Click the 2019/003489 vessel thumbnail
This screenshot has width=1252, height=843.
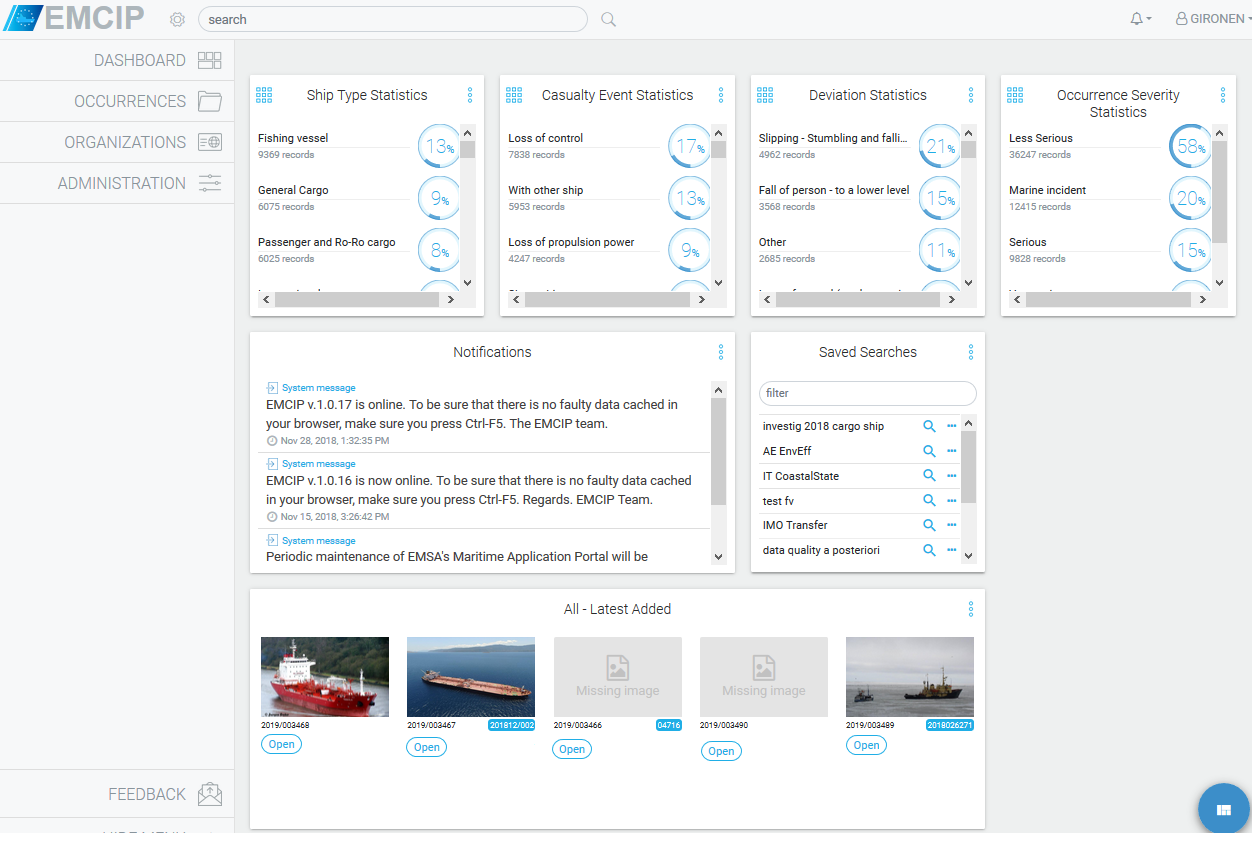point(910,677)
